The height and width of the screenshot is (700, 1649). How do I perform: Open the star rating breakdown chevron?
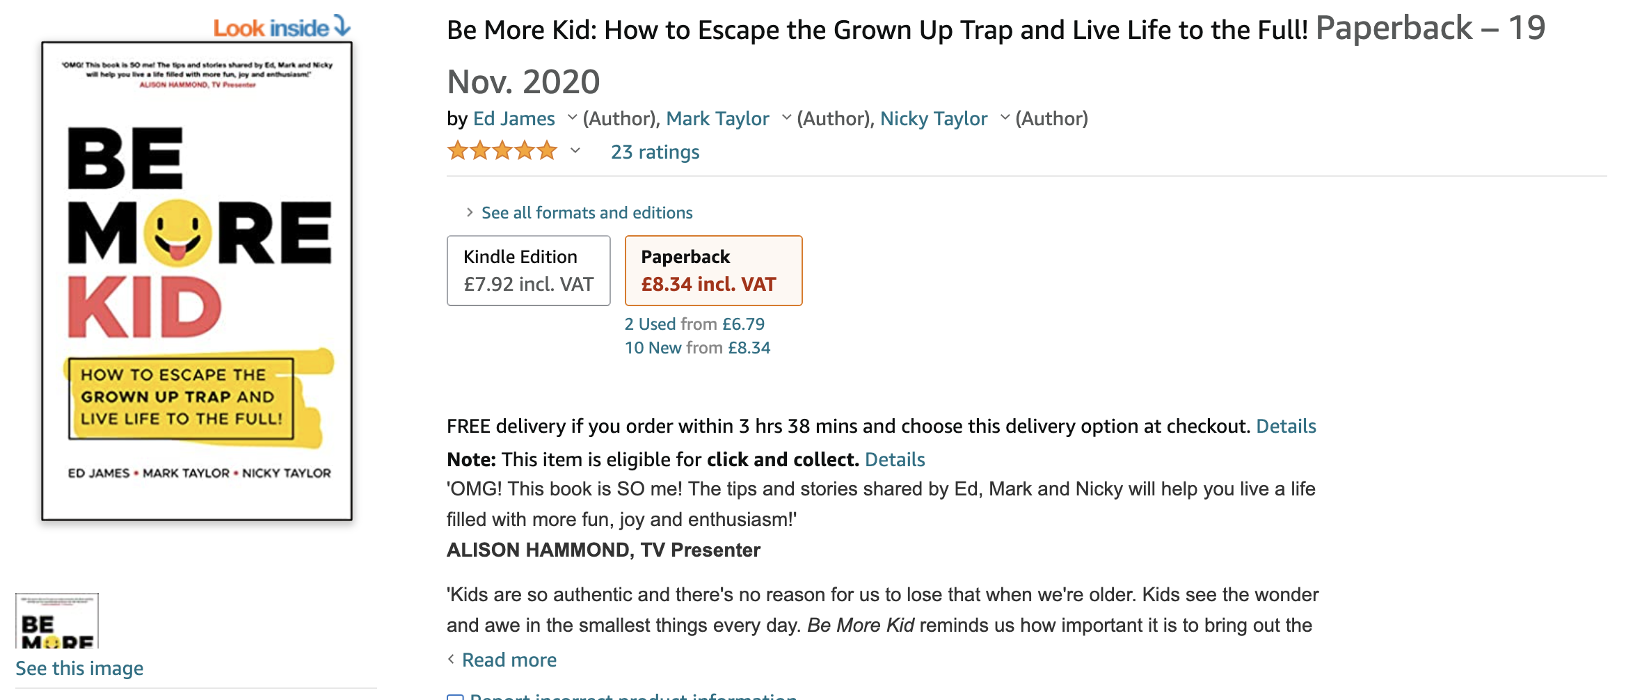[575, 151]
